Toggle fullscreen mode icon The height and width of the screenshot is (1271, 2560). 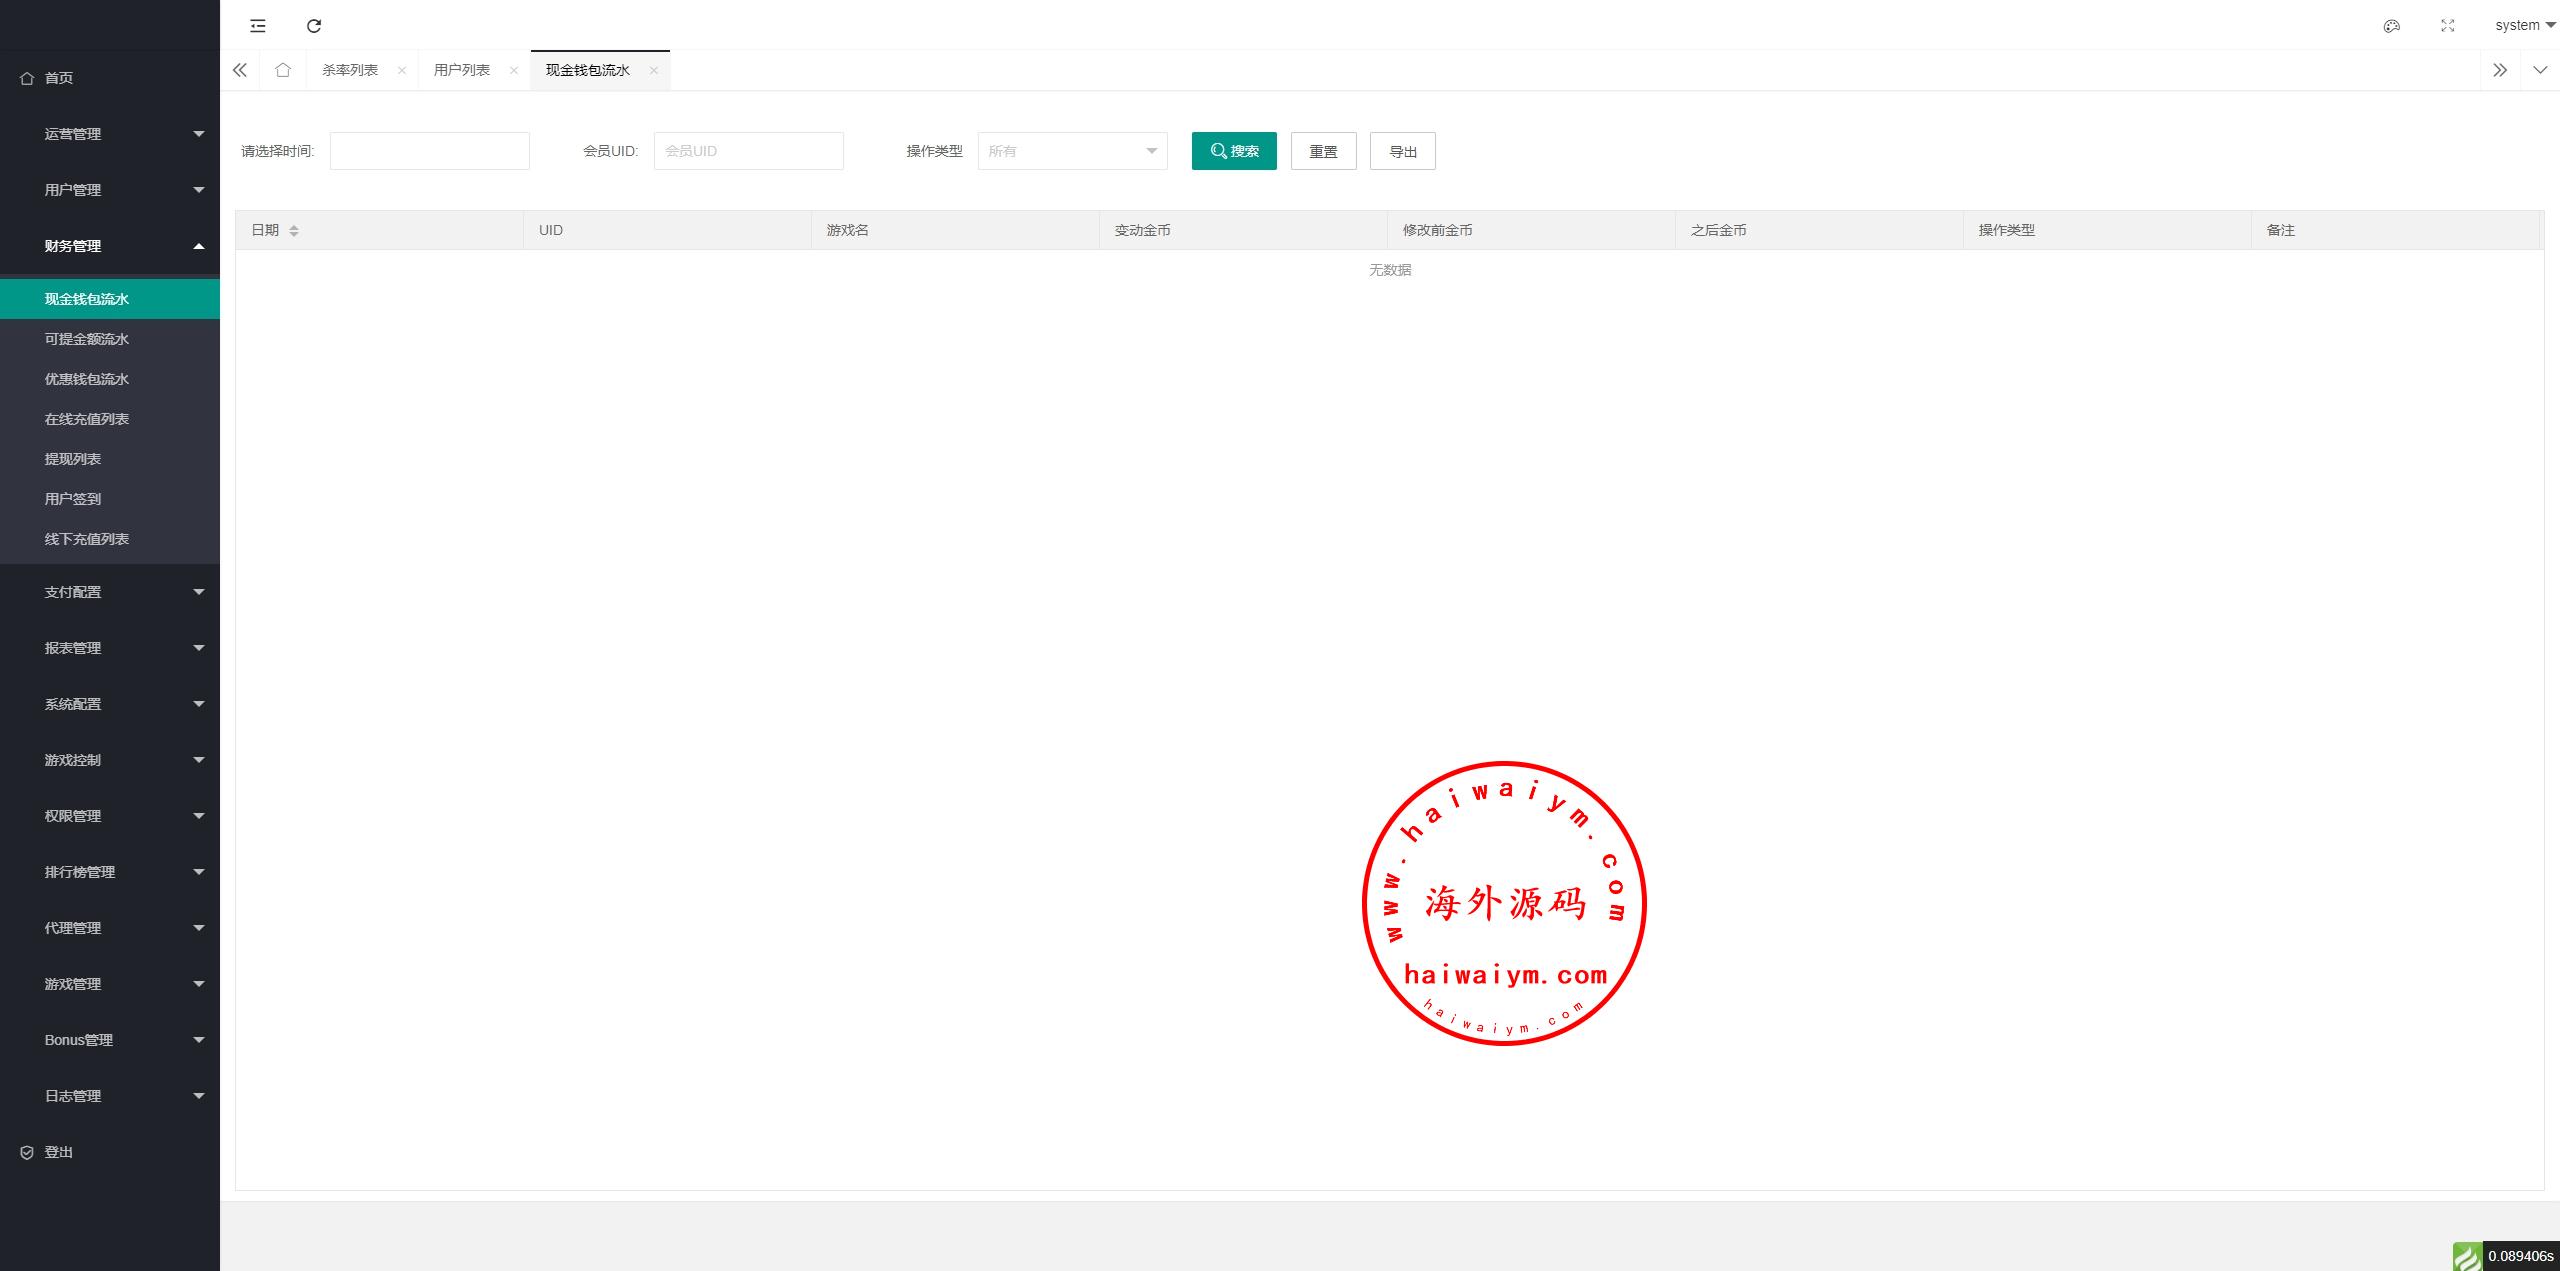(x=2447, y=26)
